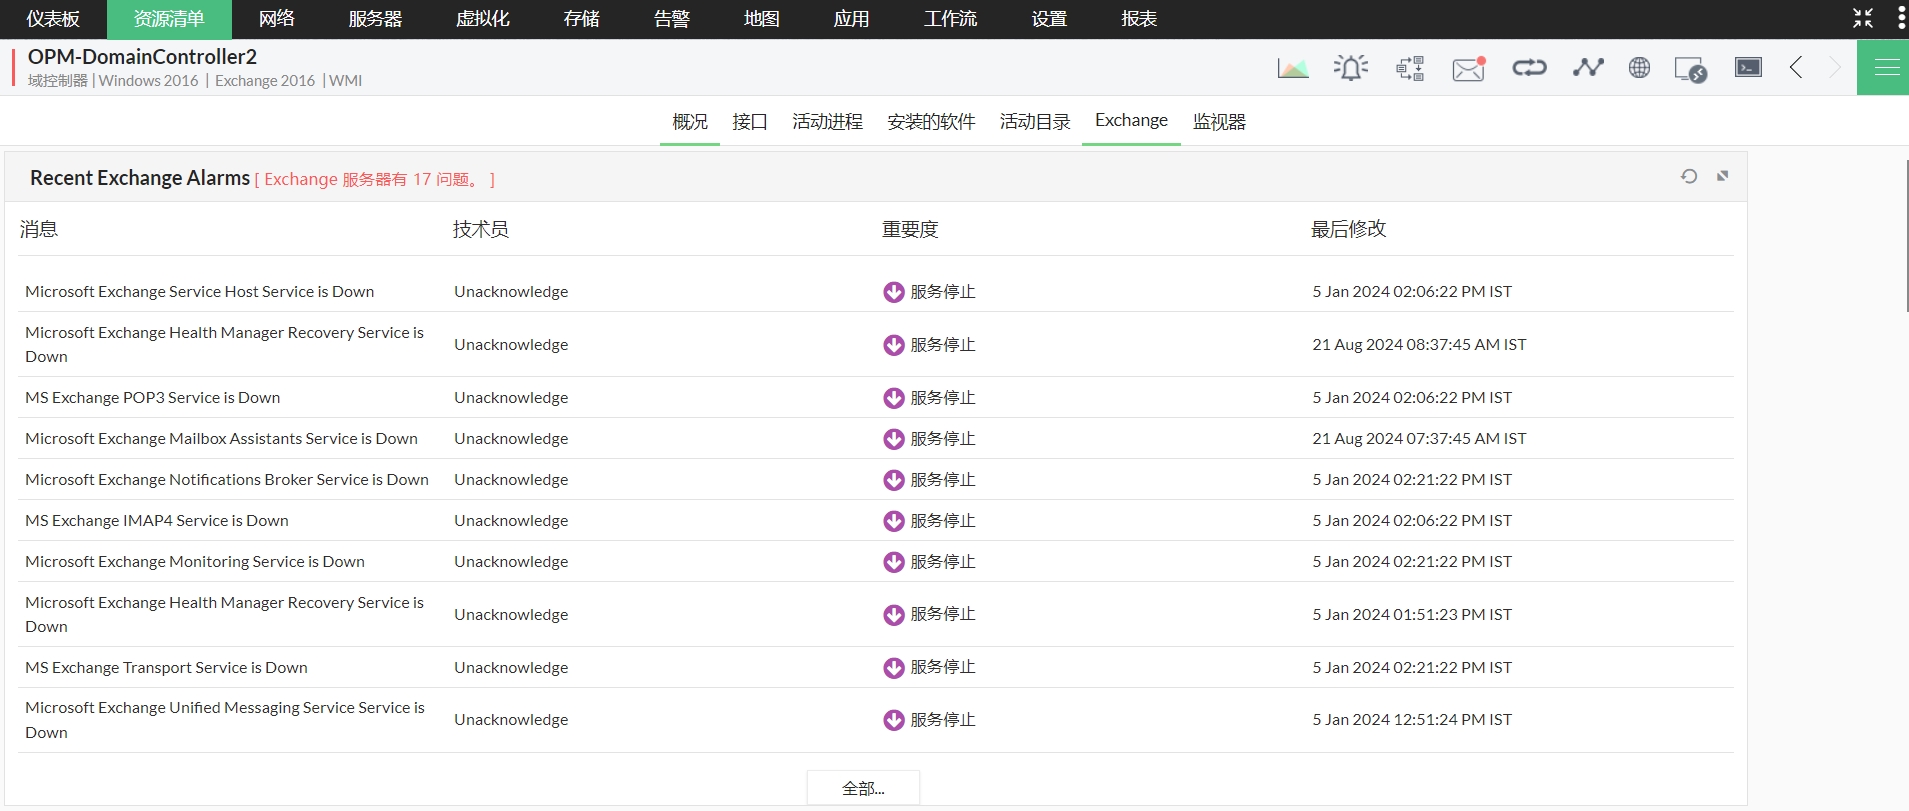Open the 应用 menu
Viewport: 1909px width, 811px height.
click(x=852, y=19)
